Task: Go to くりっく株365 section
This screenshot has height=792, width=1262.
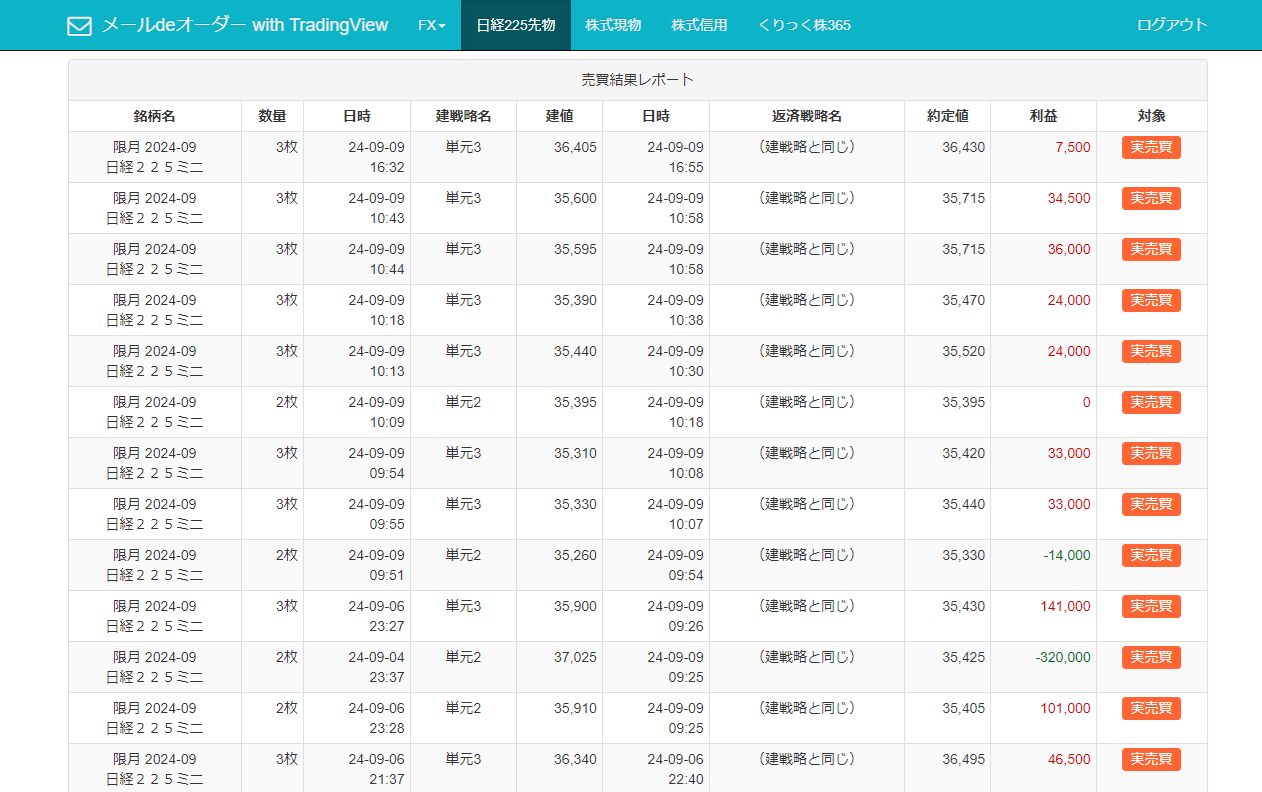Action: (x=804, y=25)
